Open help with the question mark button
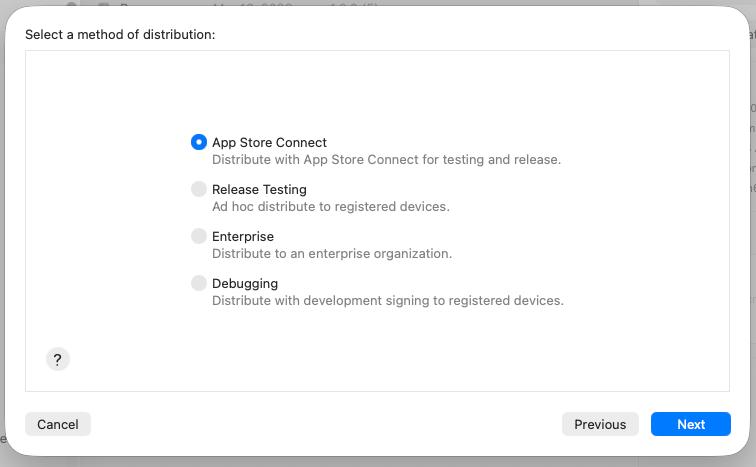The image size is (756, 467). pos(57,360)
